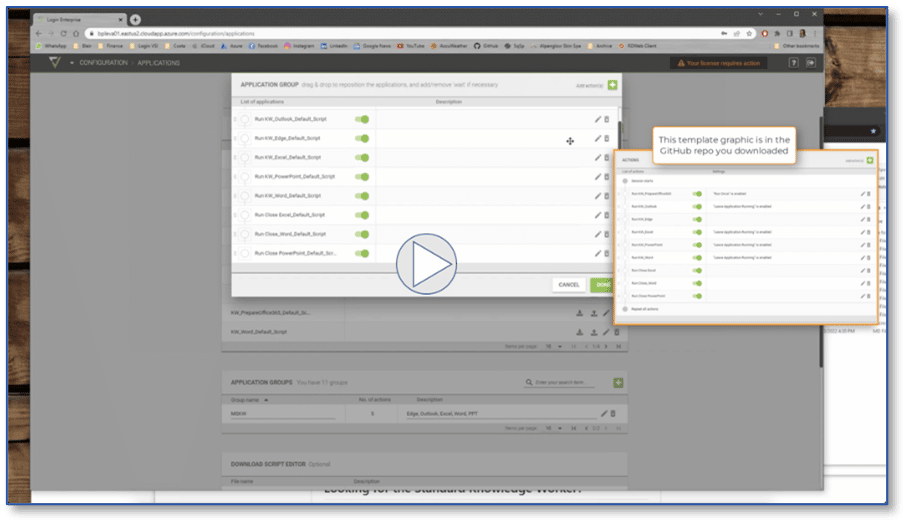Add a new application group with green plus
The image size is (907, 524).
point(618,382)
